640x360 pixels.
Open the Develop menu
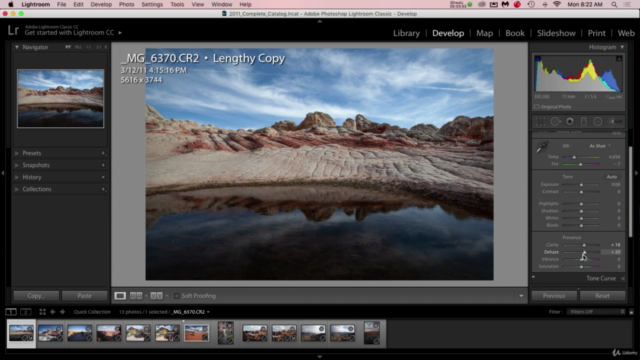tap(101, 4)
